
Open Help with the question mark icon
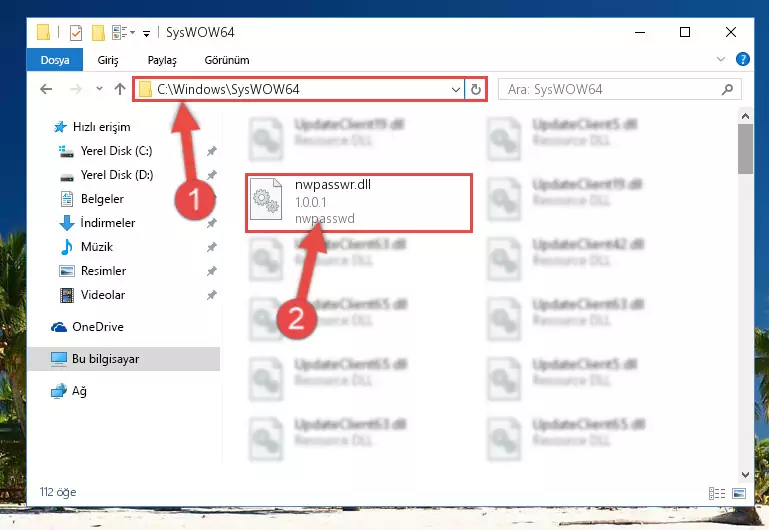tap(743, 59)
